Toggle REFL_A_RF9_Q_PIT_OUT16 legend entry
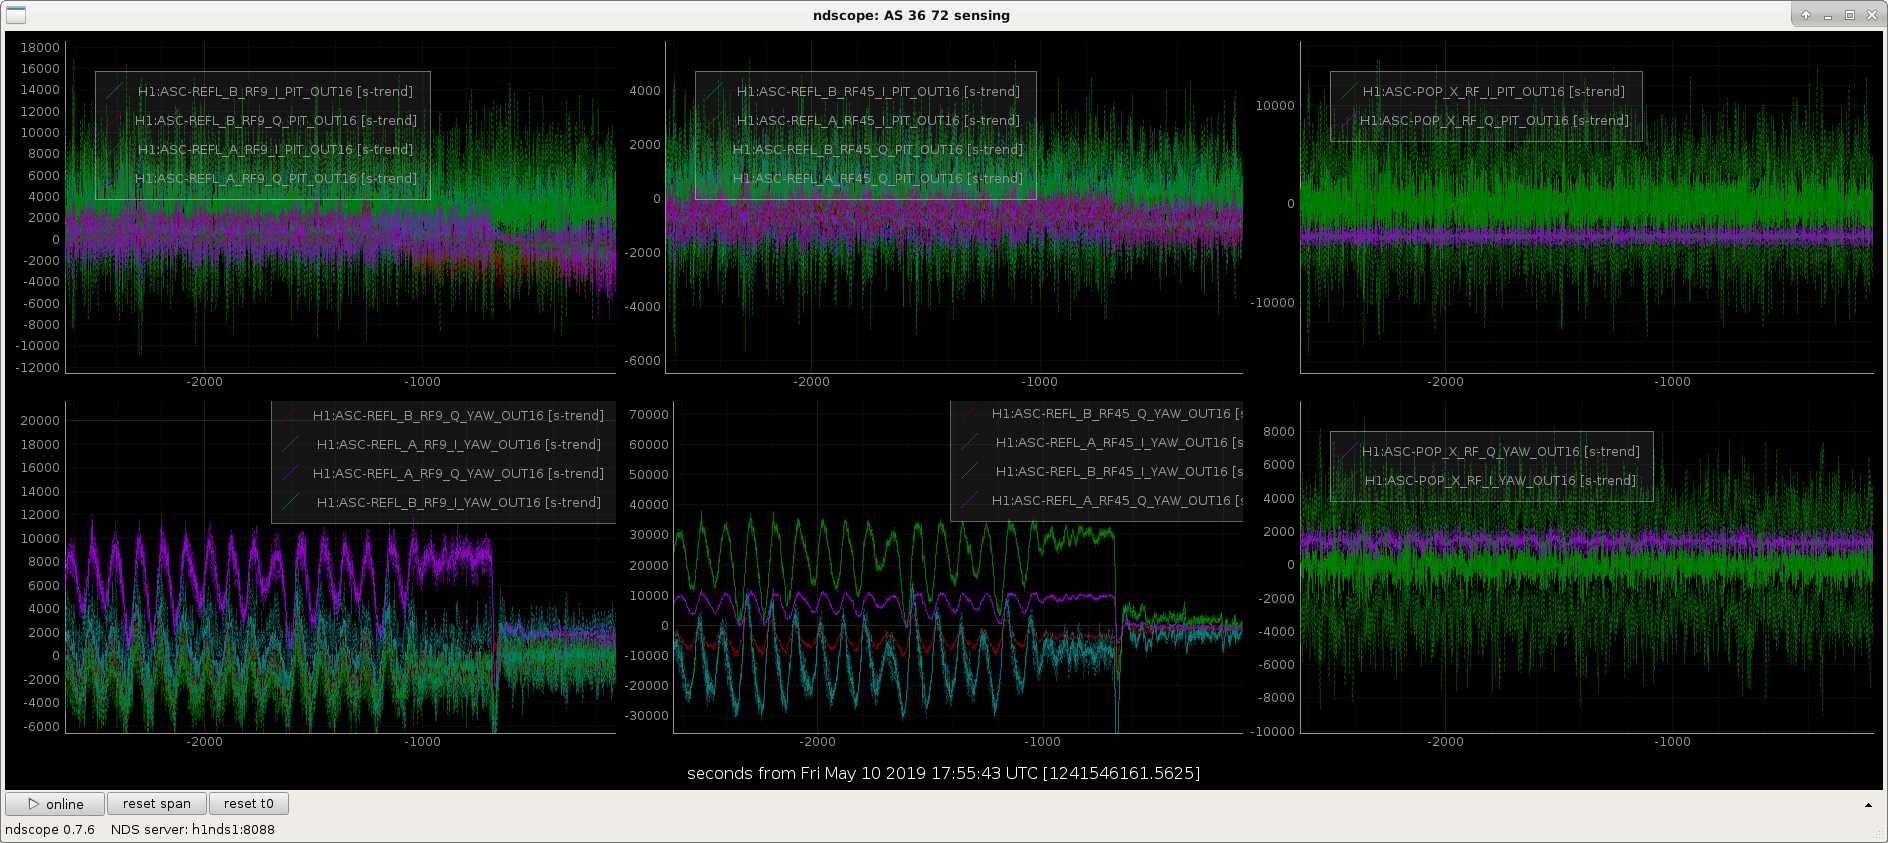This screenshot has height=843, width=1888. tap(276, 178)
